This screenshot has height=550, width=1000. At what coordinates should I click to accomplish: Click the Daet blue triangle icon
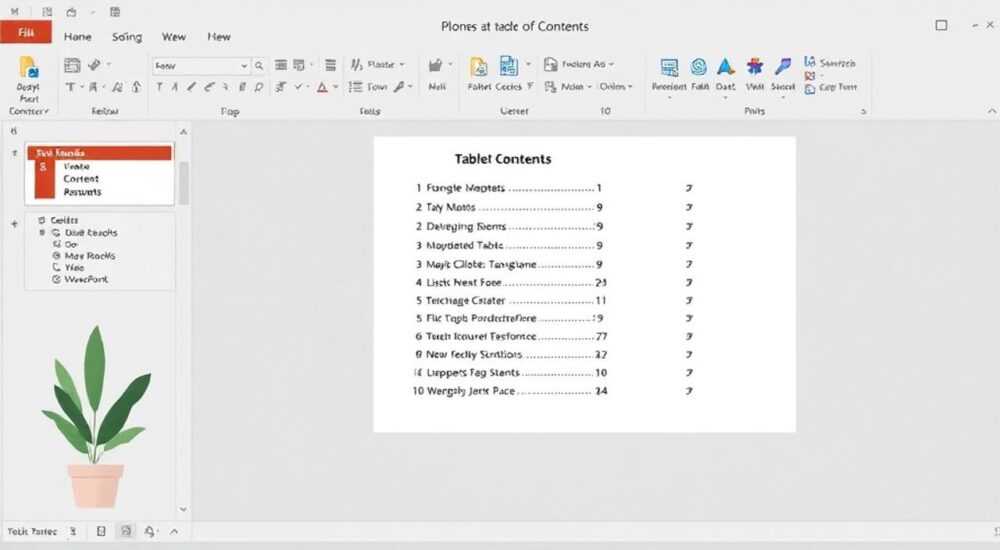click(725, 66)
